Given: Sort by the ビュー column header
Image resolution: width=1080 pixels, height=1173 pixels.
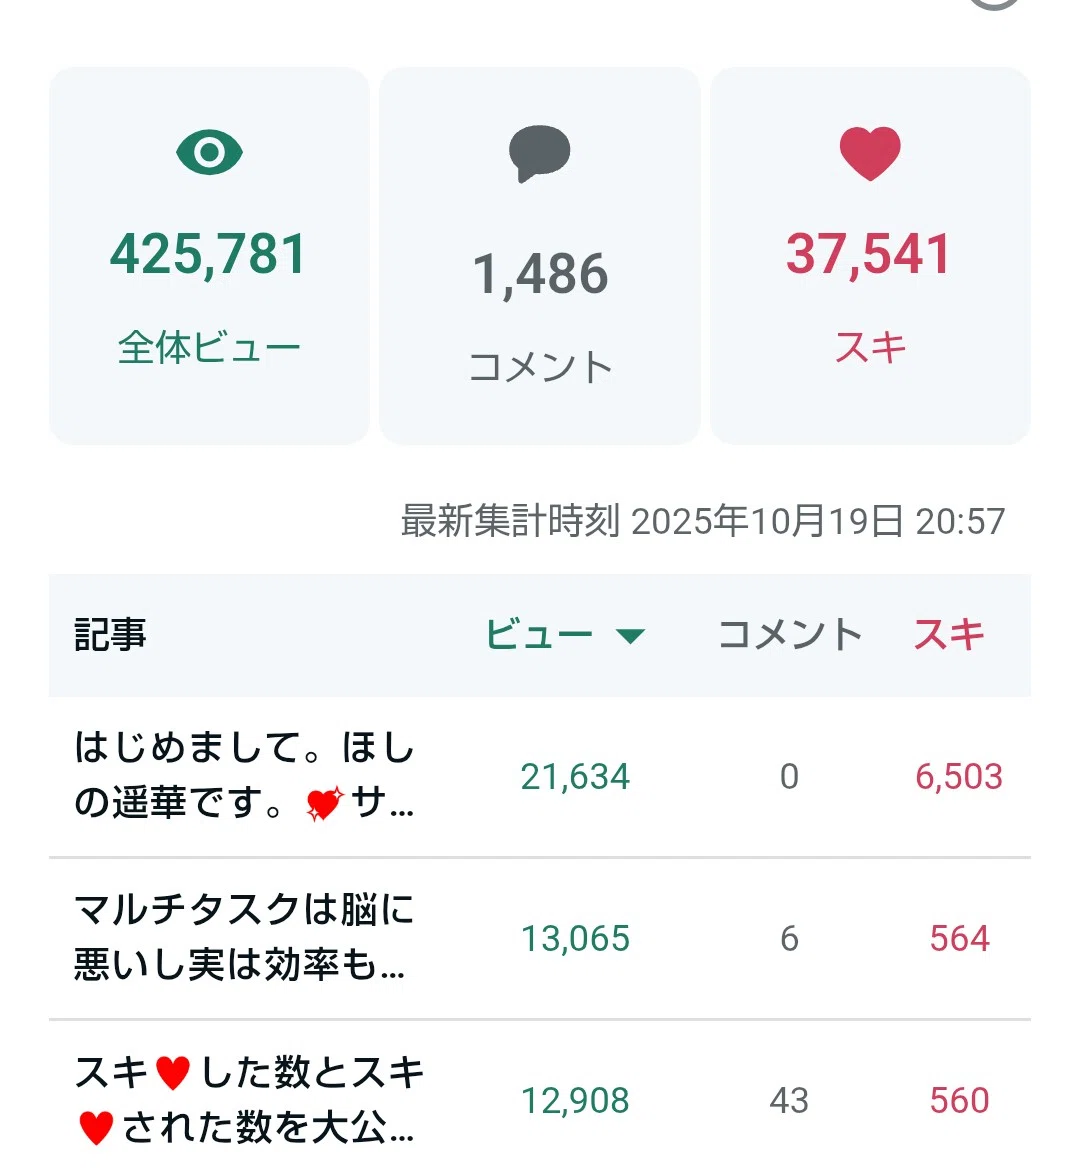Looking at the screenshot, I should (x=539, y=635).
